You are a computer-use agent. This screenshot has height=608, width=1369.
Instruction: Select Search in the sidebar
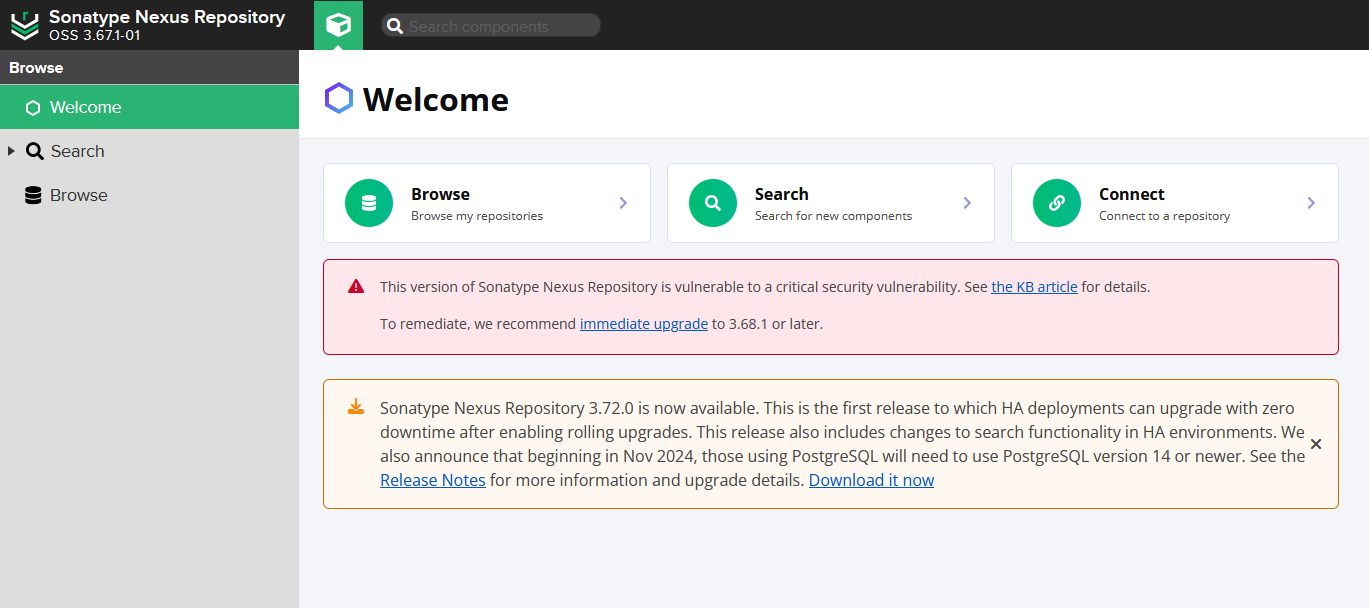149,151
